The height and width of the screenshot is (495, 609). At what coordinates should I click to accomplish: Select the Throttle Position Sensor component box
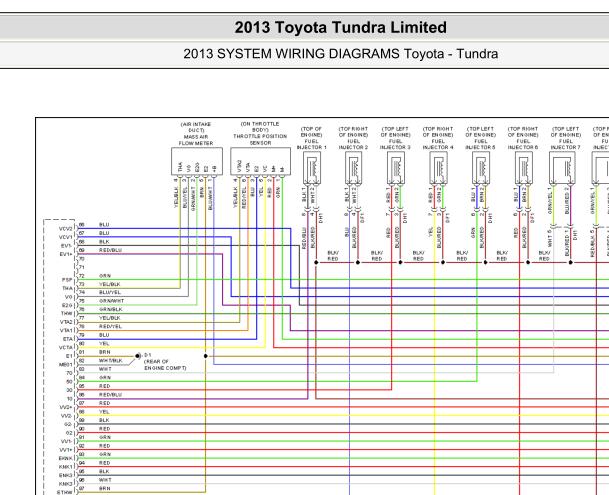coord(260,161)
